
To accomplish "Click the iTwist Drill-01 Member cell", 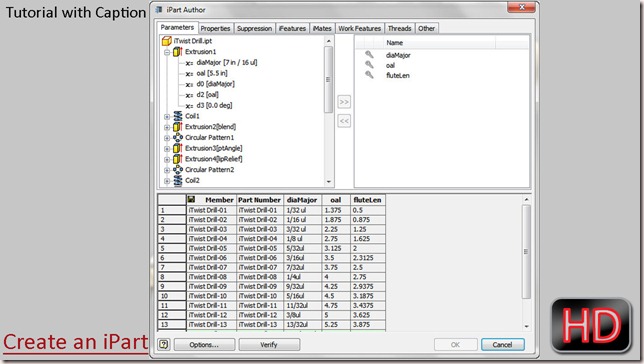I will point(211,210).
